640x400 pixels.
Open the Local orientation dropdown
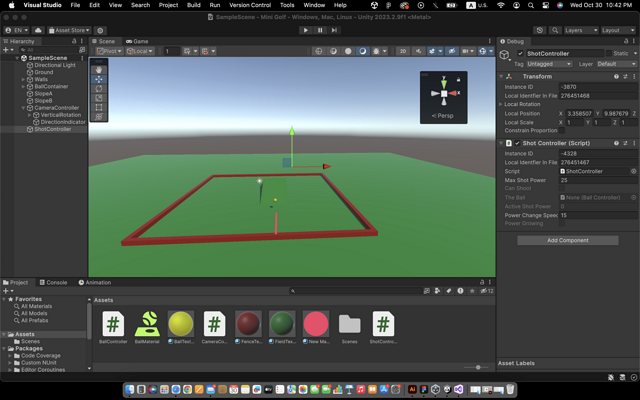tap(140, 51)
